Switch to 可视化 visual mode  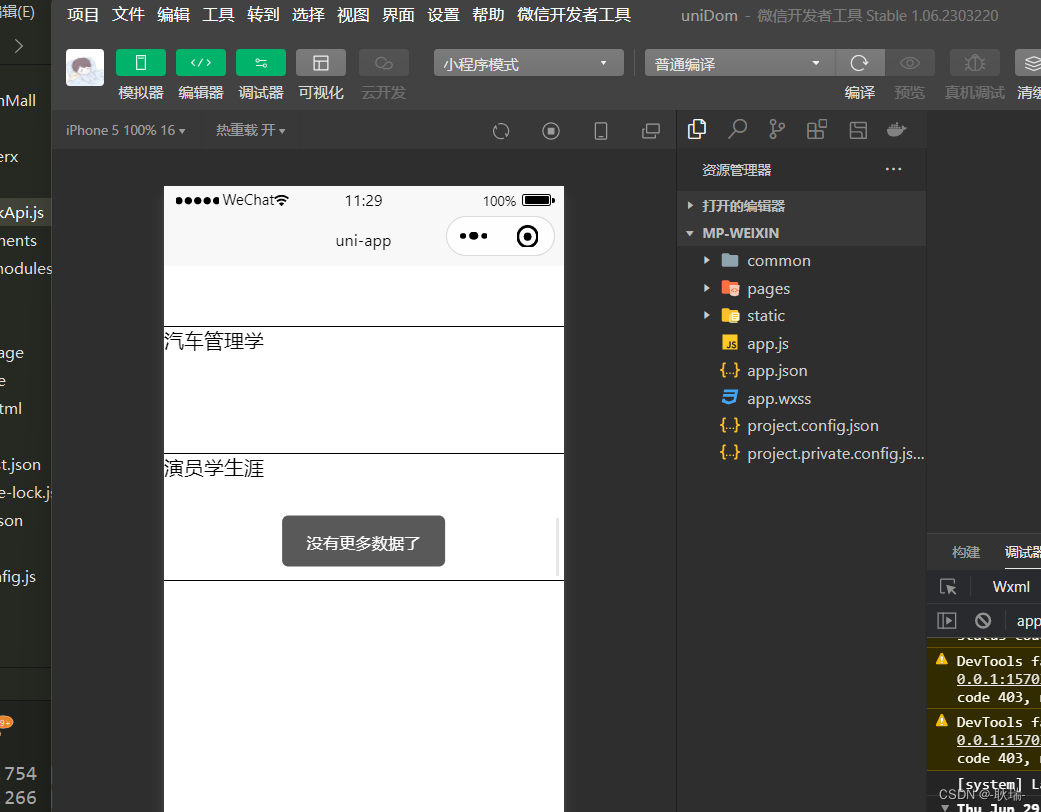pos(320,62)
